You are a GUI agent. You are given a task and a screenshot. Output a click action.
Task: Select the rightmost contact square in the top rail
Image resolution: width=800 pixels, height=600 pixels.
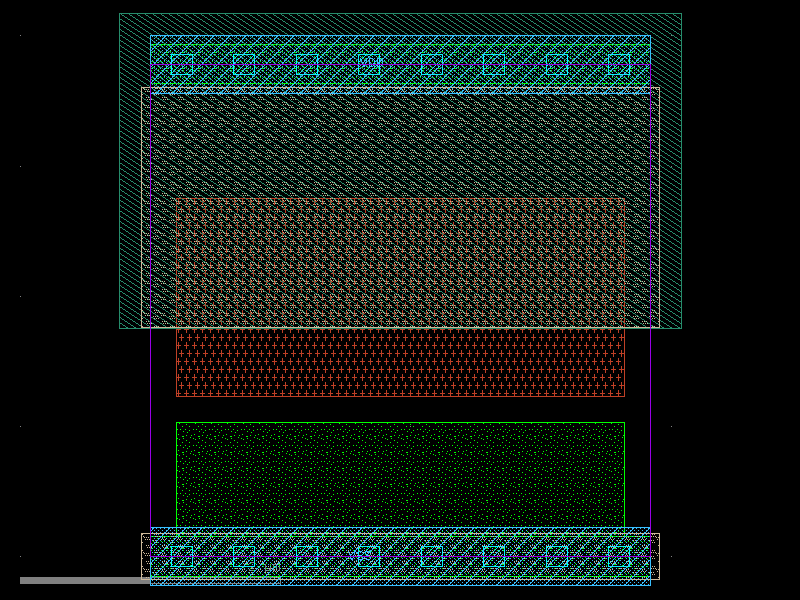619,65
